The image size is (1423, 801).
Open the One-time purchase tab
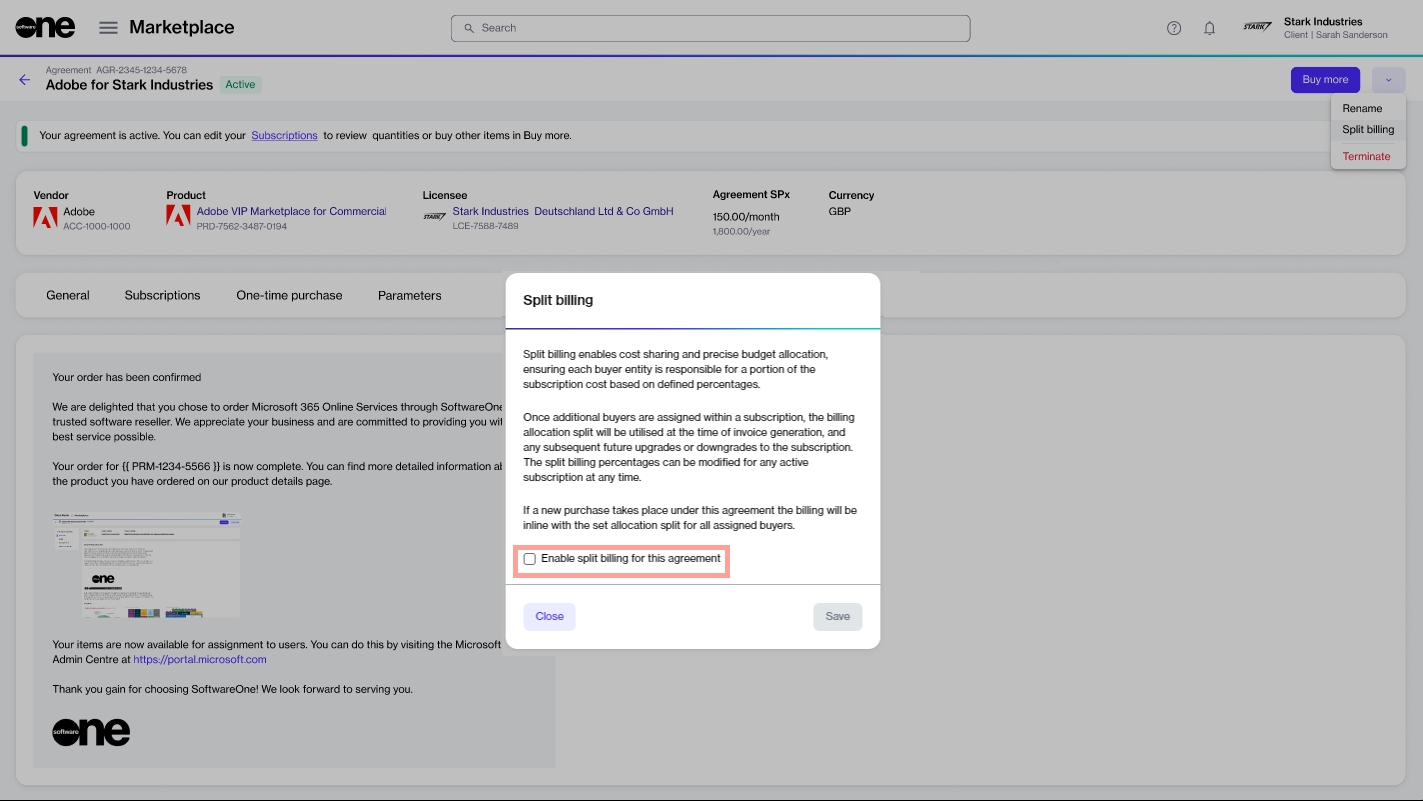[289, 295]
